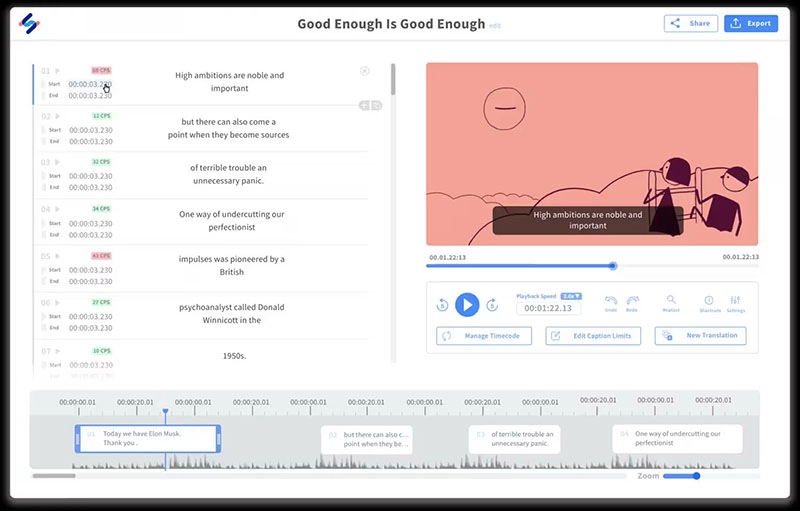Click the Undo arrow icon
The width and height of the screenshot is (800, 511).
610,300
